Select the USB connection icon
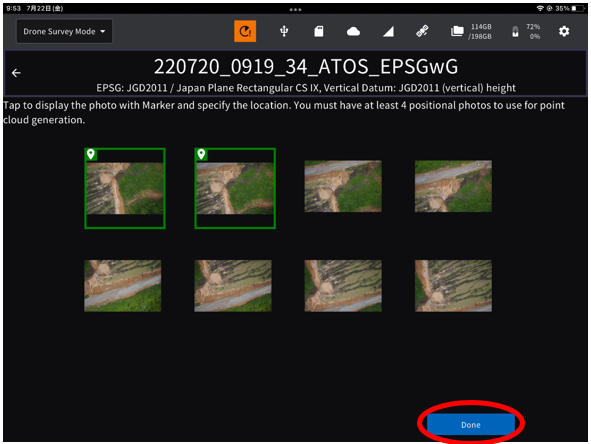Viewport: 591px width, 444px height. pos(284,31)
